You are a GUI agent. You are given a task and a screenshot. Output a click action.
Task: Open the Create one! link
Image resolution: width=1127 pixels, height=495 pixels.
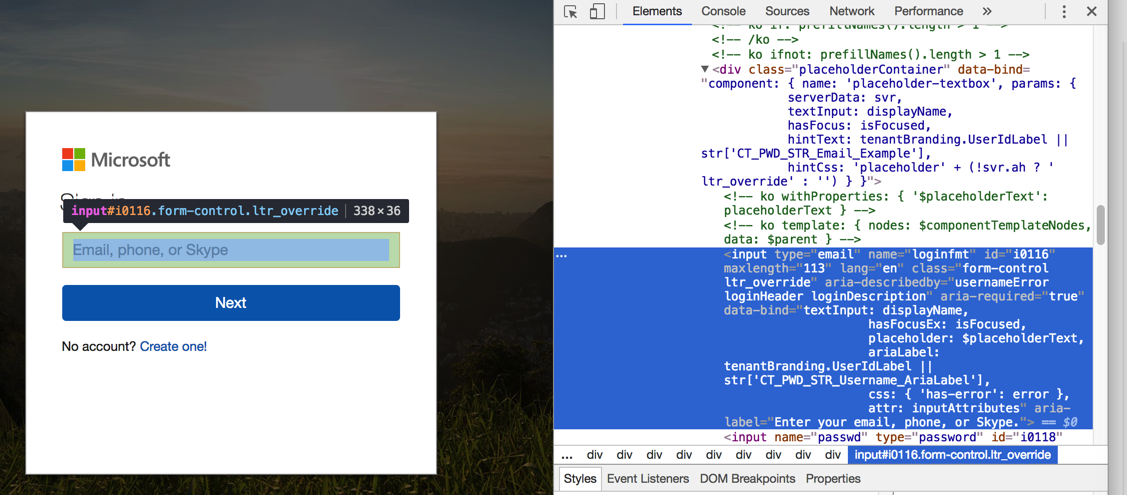(x=173, y=346)
